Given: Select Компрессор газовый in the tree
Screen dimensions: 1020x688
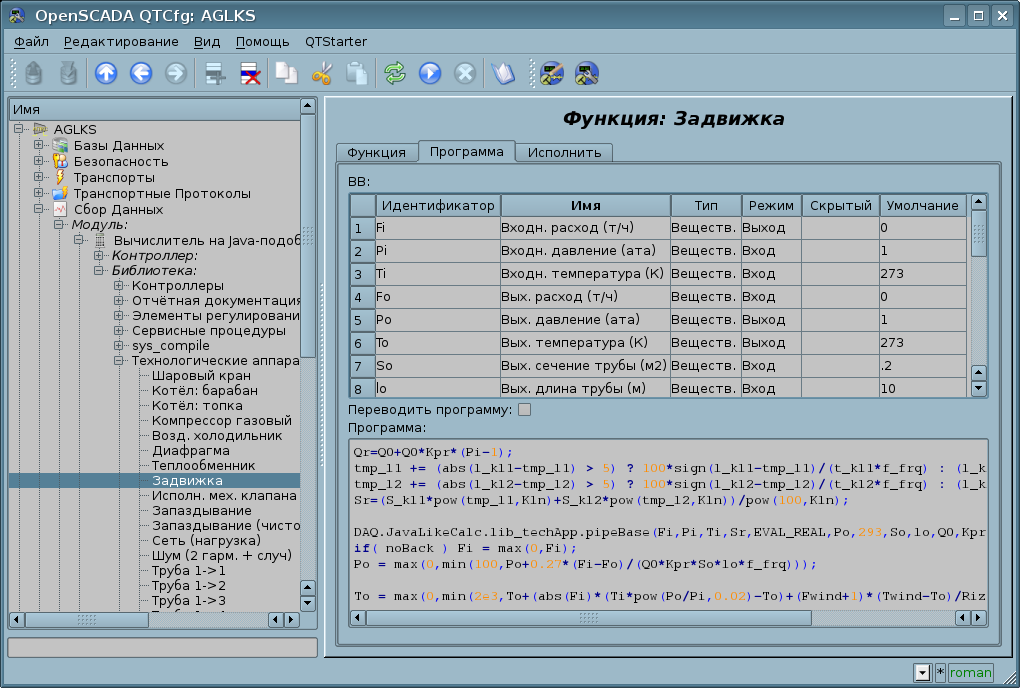Looking at the screenshot, I should pyautogui.click(x=222, y=421).
